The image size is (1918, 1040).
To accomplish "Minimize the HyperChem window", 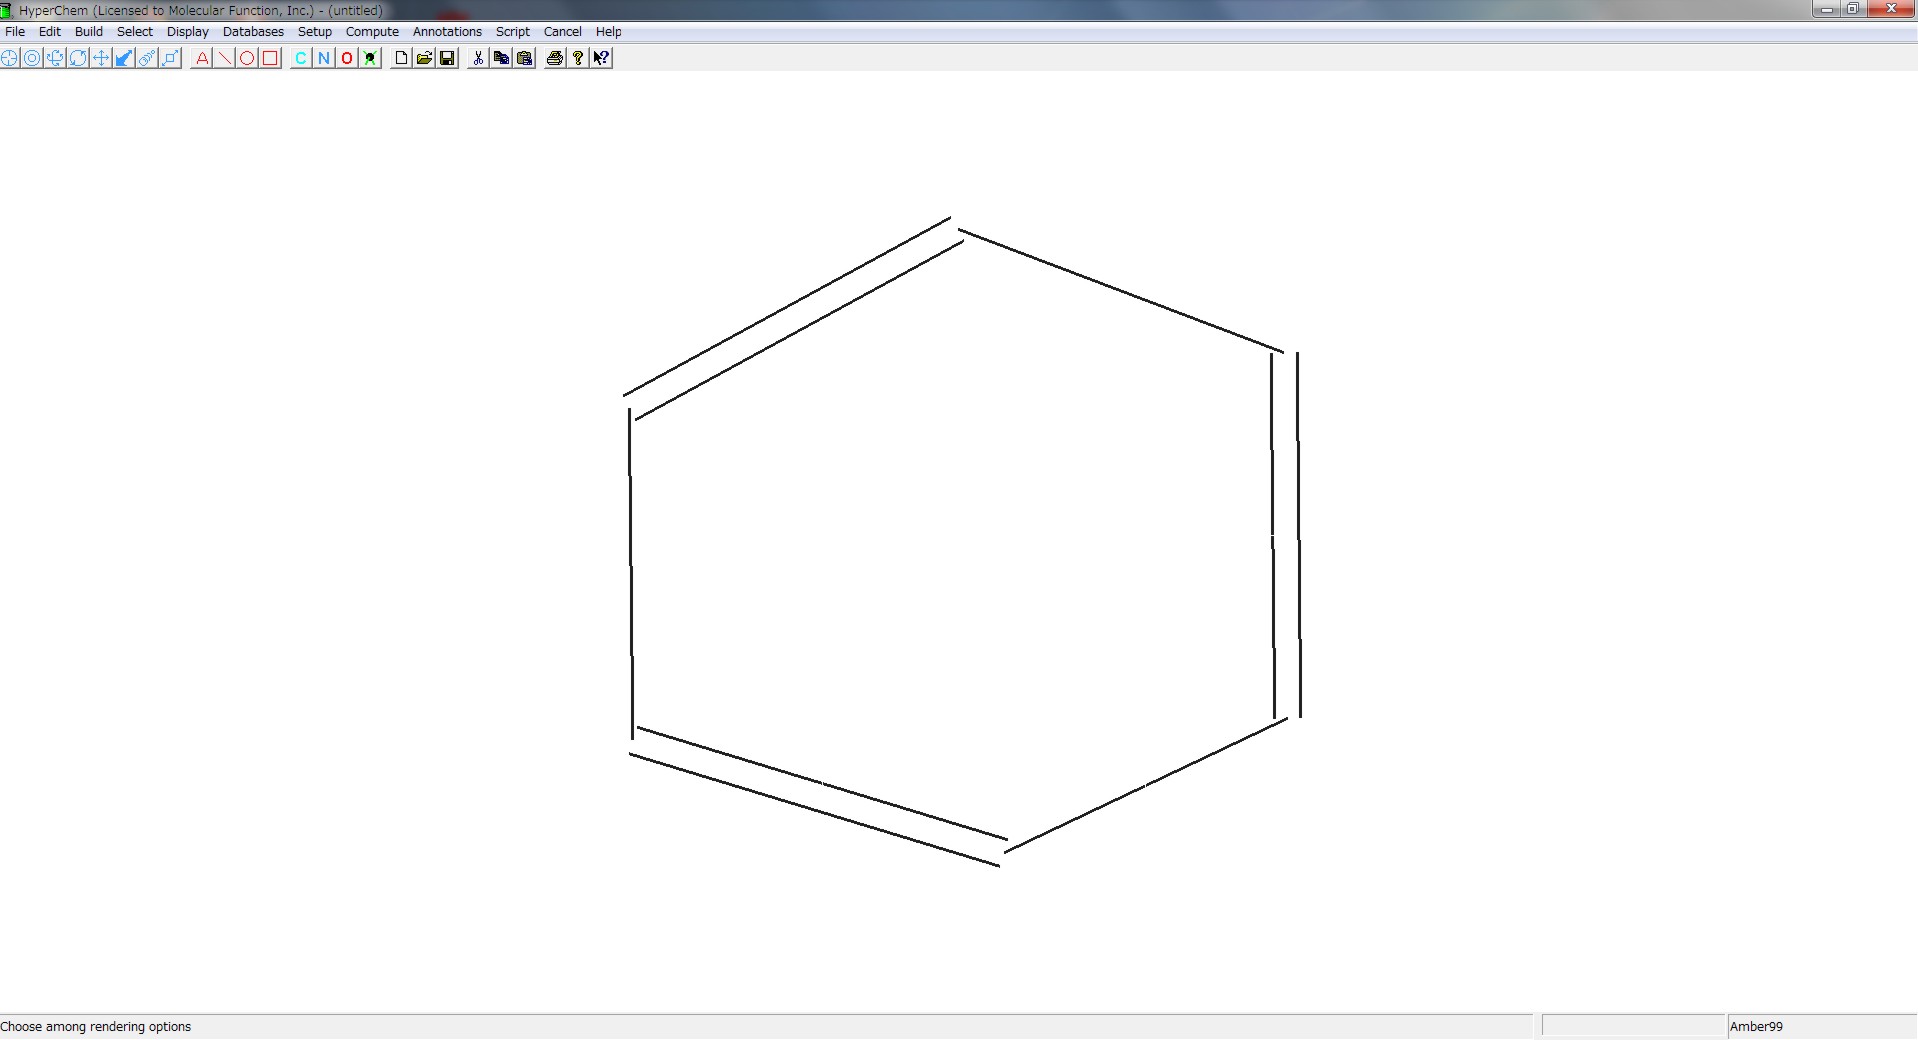I will [x=1827, y=9].
